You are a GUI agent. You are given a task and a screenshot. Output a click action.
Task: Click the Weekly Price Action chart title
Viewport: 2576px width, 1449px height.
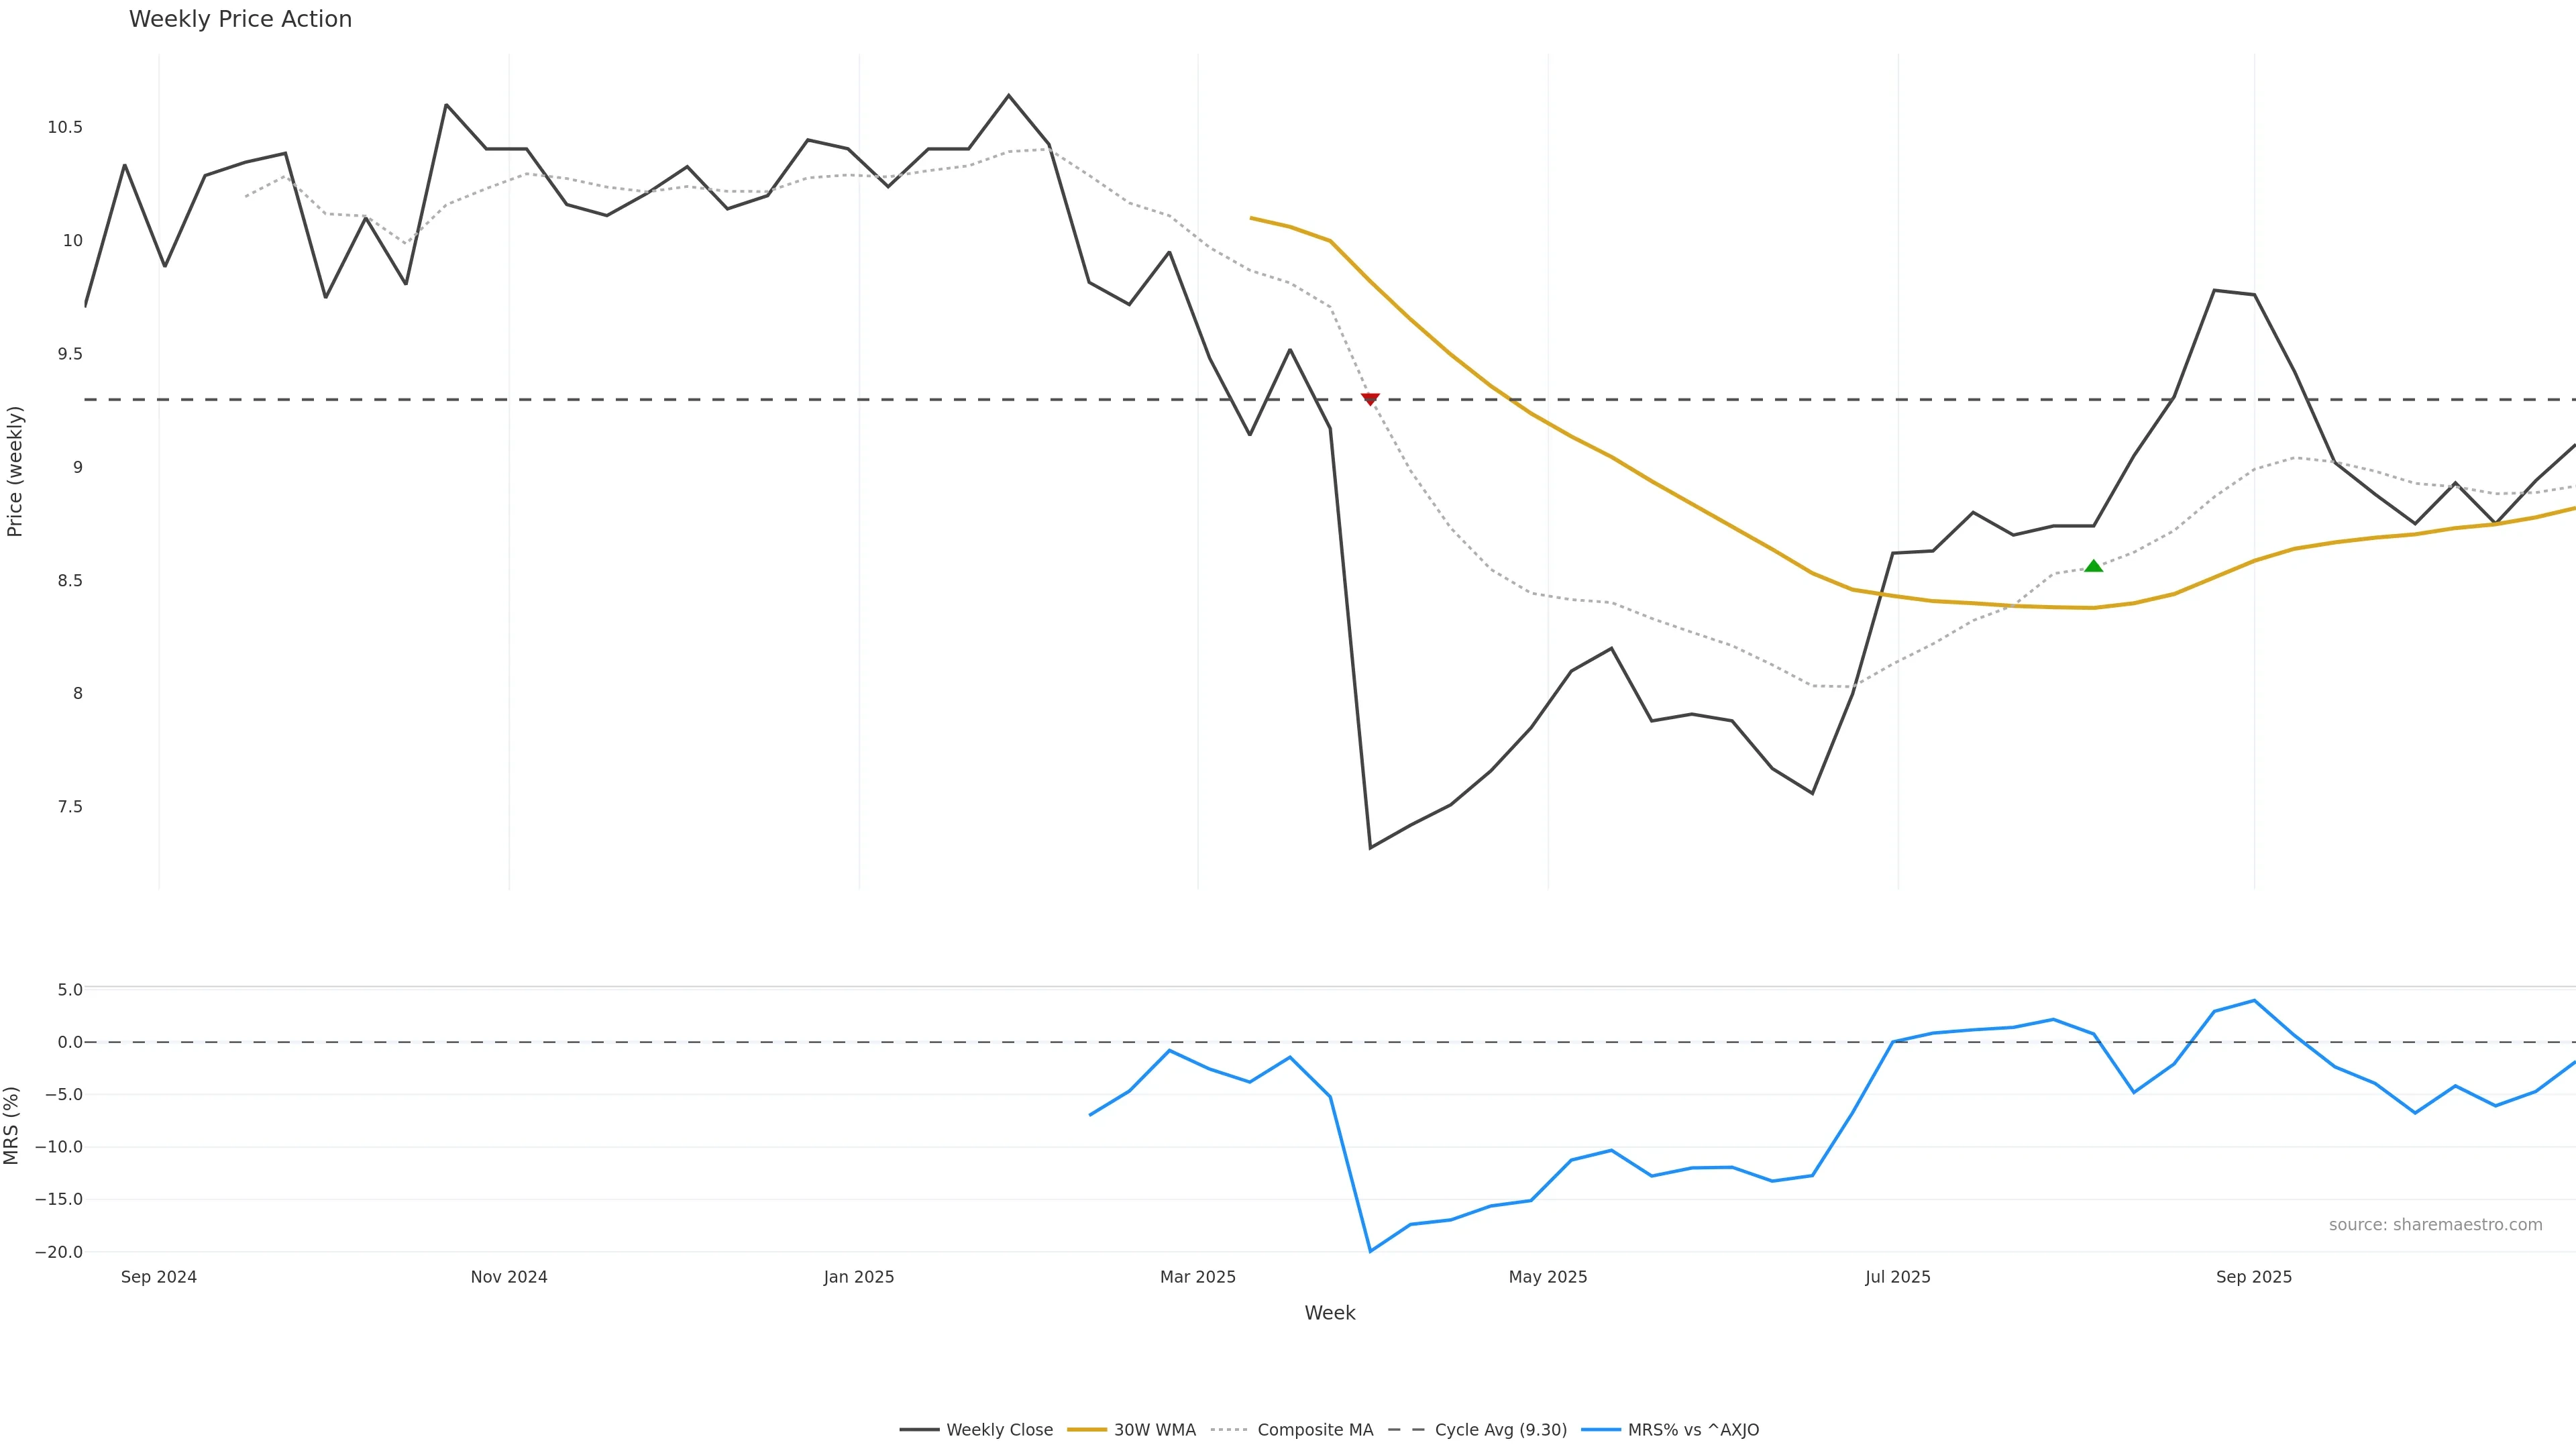(x=240, y=19)
